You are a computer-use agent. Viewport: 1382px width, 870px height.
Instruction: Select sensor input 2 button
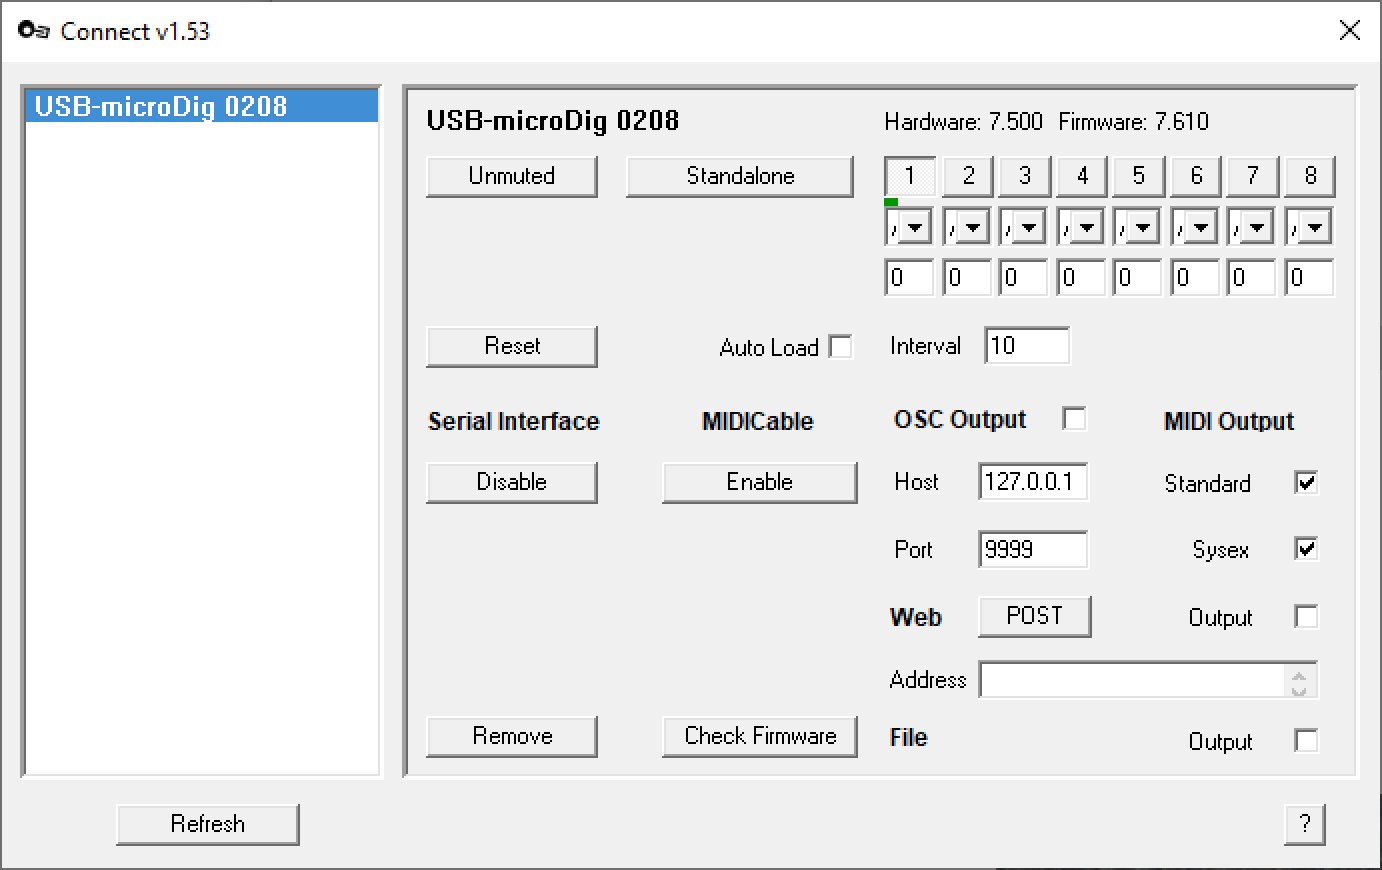click(968, 177)
